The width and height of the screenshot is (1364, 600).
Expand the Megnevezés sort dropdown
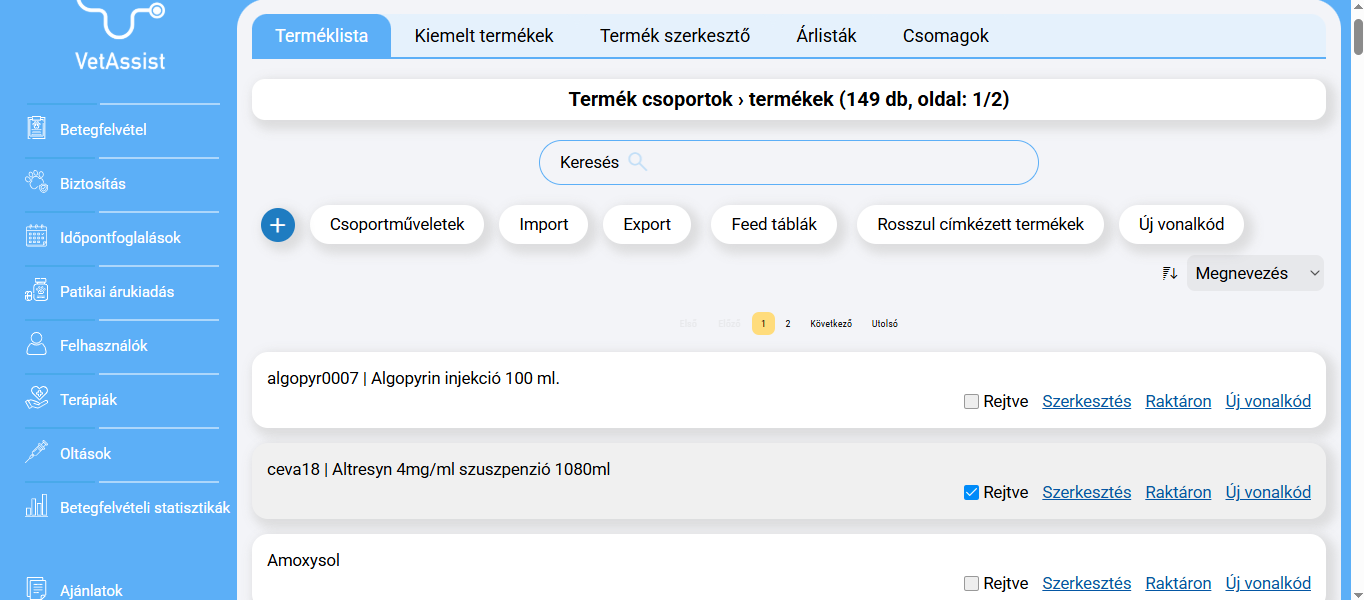coord(1255,273)
